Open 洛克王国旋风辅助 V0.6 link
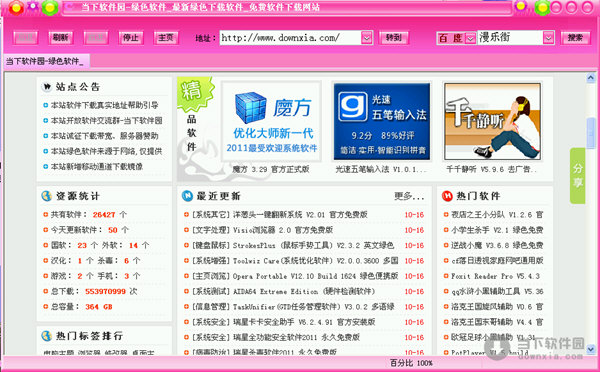 497,307
